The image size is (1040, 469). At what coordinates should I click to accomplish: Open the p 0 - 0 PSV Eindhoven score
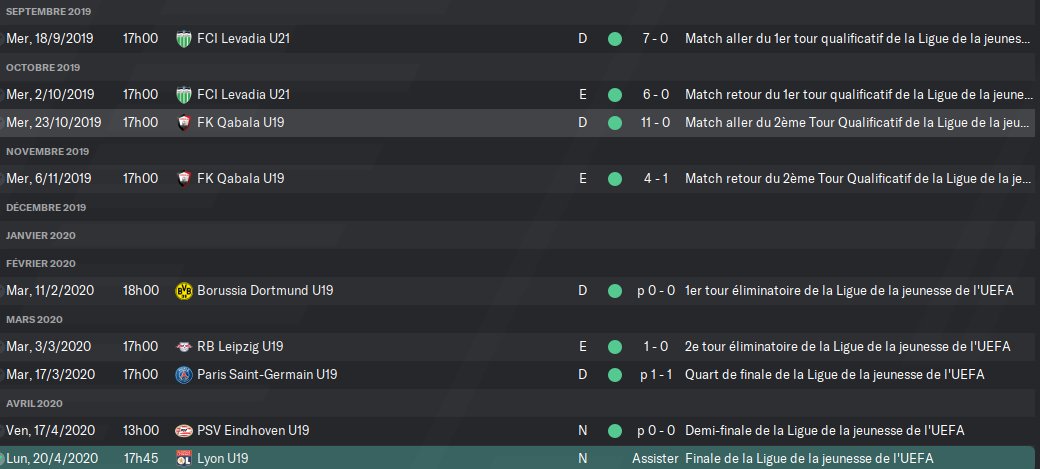coord(656,431)
